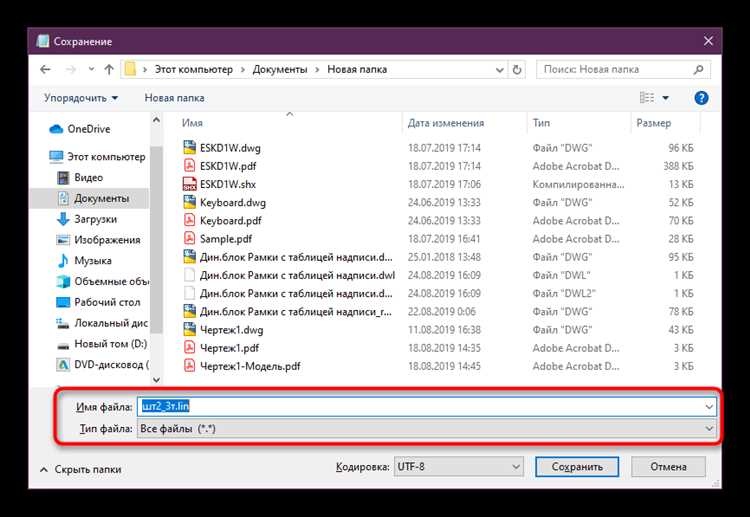The width and height of the screenshot is (750, 517).
Task: Select the ESKD1W.dwg file icon
Action: coord(190,147)
